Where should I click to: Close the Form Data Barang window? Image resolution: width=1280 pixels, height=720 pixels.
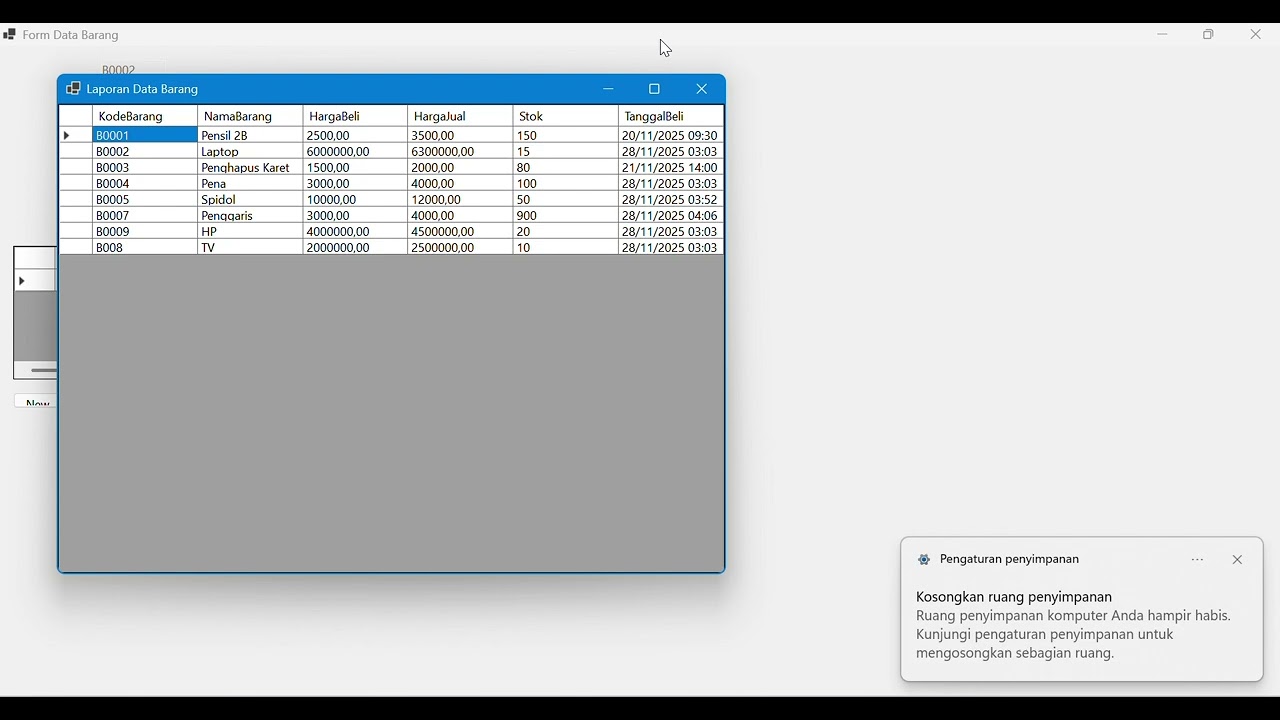tap(1256, 35)
